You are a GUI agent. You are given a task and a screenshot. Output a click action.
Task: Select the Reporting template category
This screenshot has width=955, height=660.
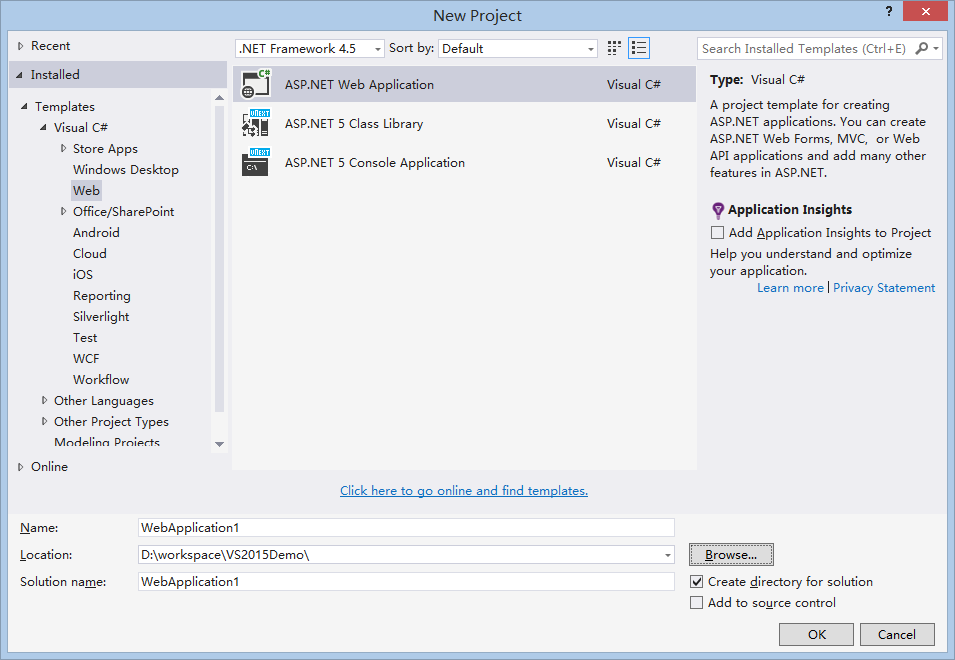(102, 296)
